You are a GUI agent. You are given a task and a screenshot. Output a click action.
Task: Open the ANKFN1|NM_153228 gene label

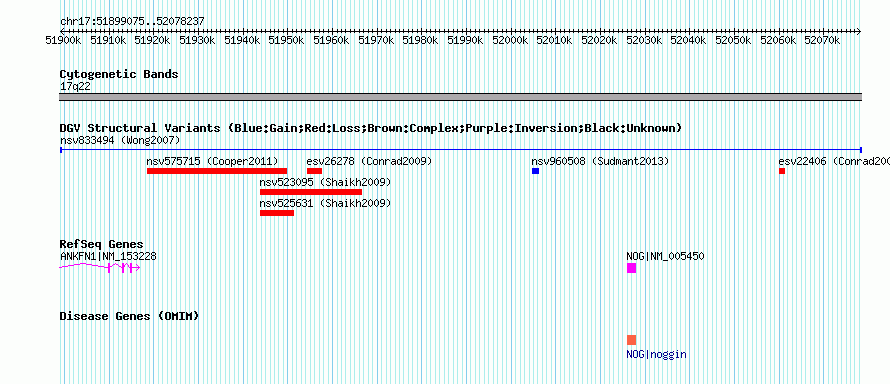pos(108,256)
